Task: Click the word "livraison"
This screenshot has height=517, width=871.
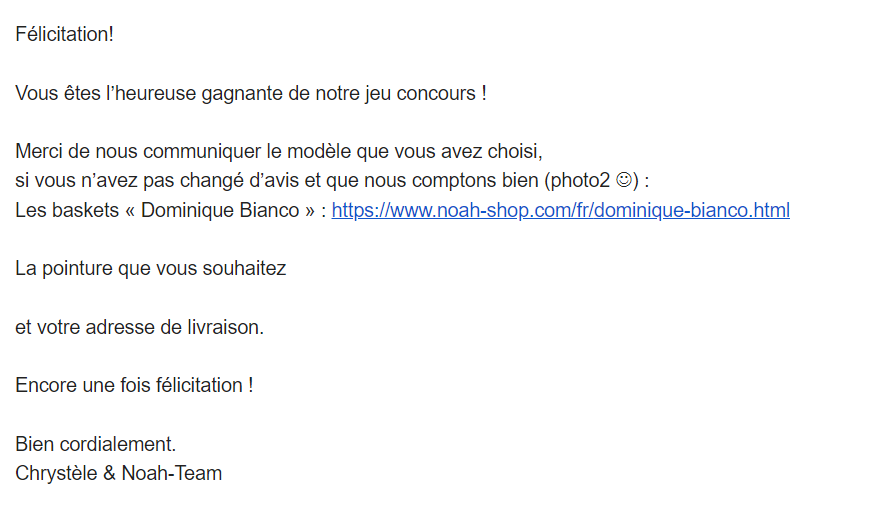Action: [225, 327]
